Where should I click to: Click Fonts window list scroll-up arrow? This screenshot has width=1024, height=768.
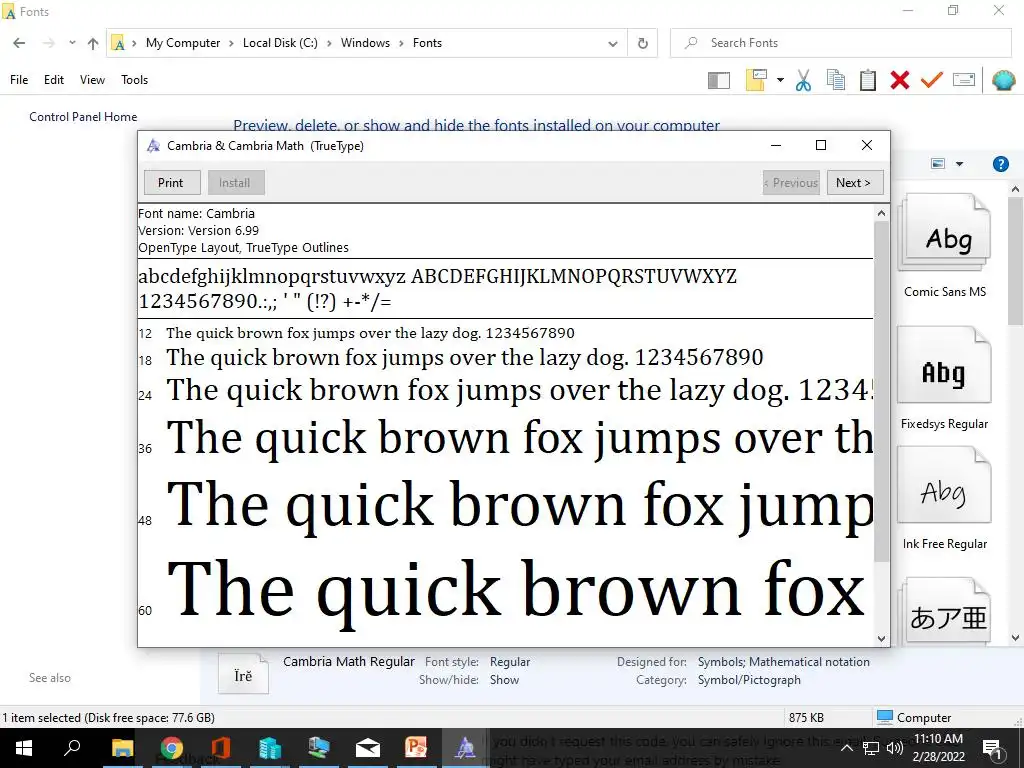1015,189
